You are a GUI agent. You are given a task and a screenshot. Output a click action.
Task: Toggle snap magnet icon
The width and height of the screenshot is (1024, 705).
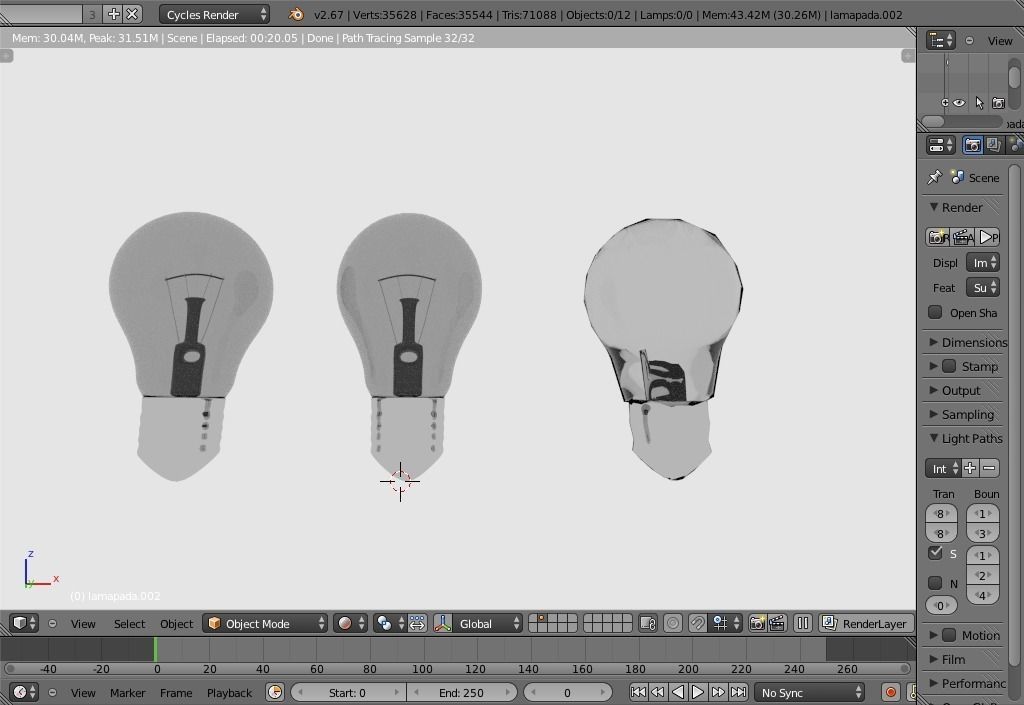[x=697, y=623]
